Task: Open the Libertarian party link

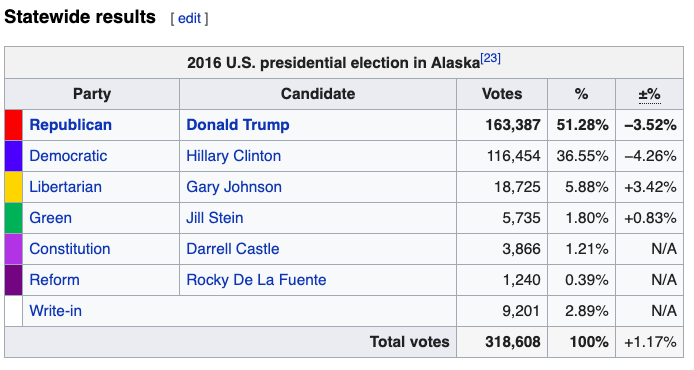Action: click(66, 187)
